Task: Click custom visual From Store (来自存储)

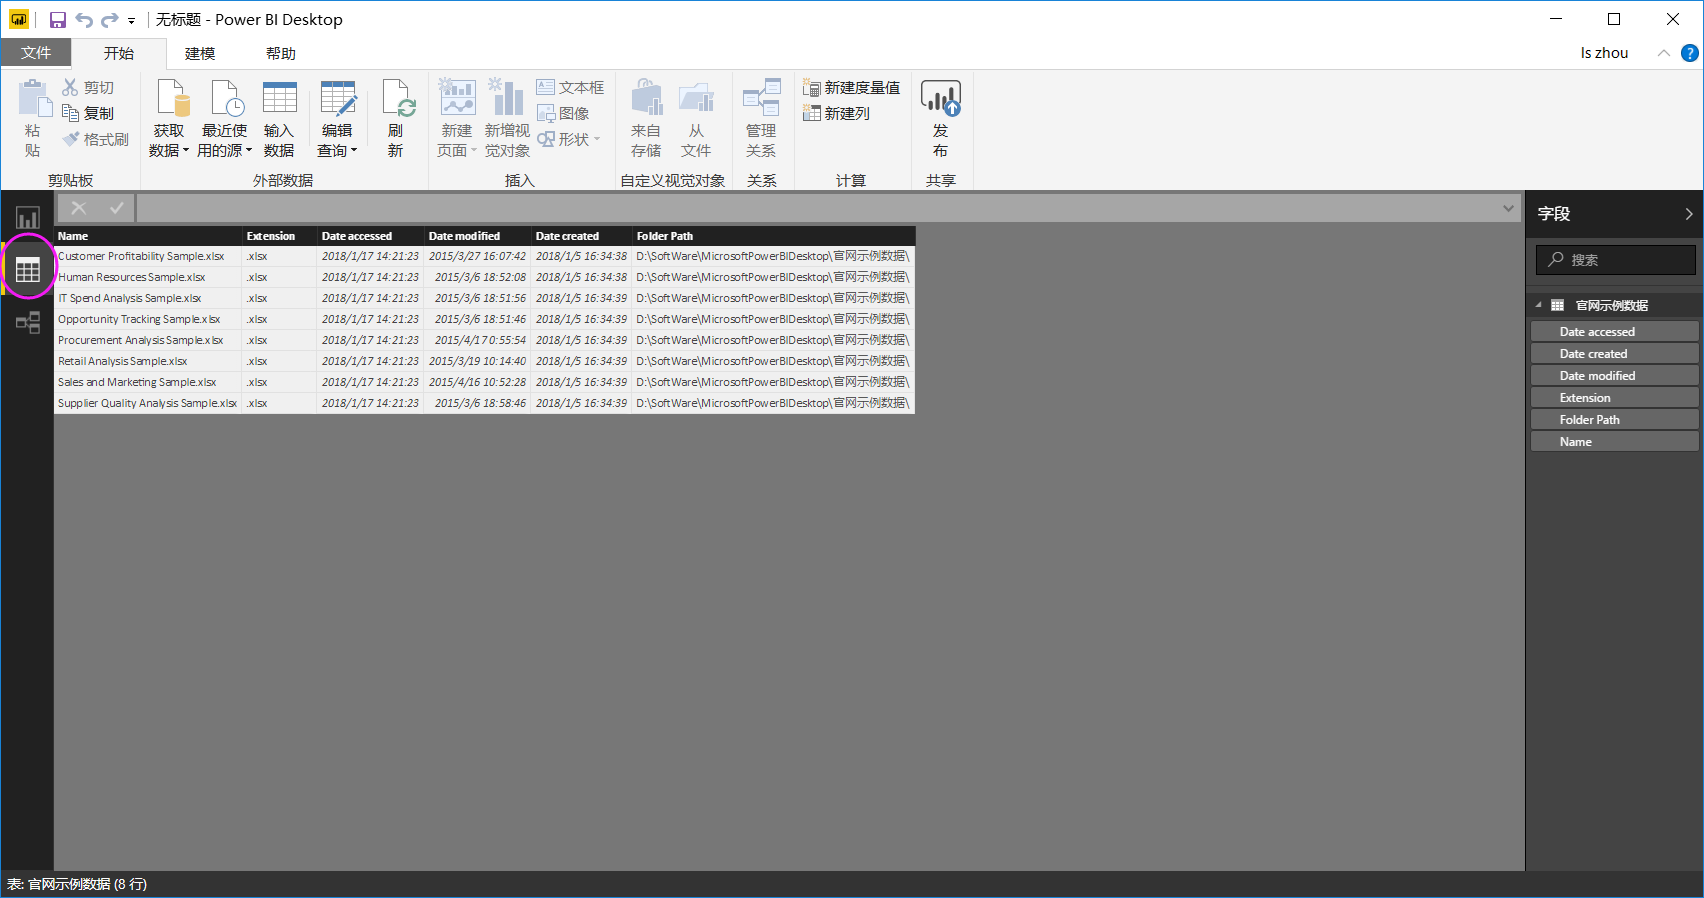Action: pos(646,118)
